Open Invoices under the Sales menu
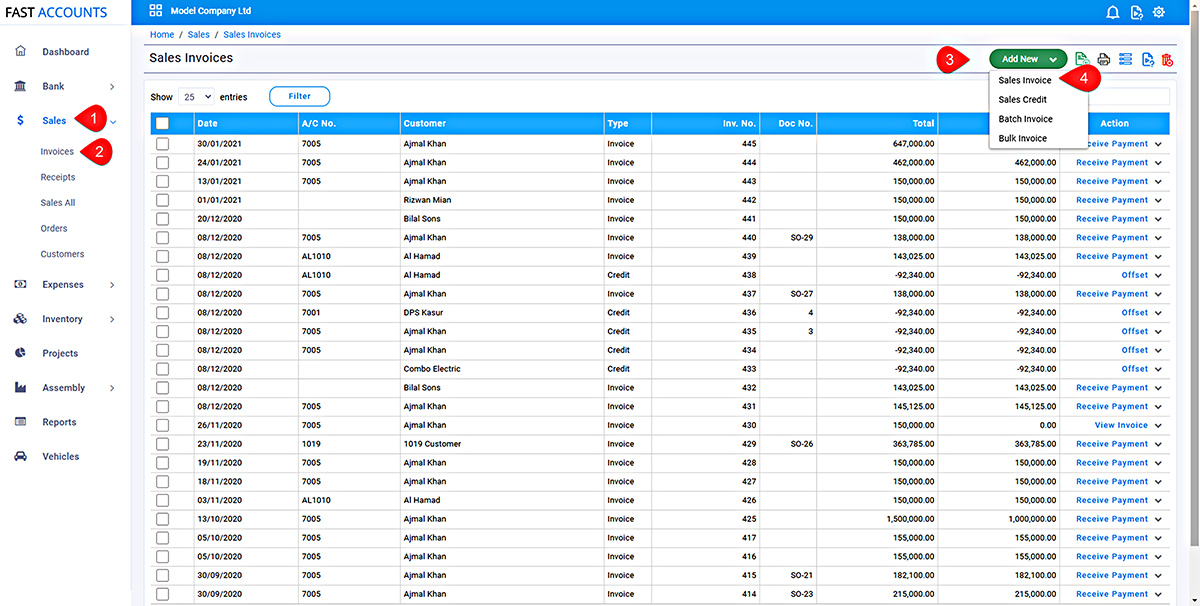 tap(57, 152)
